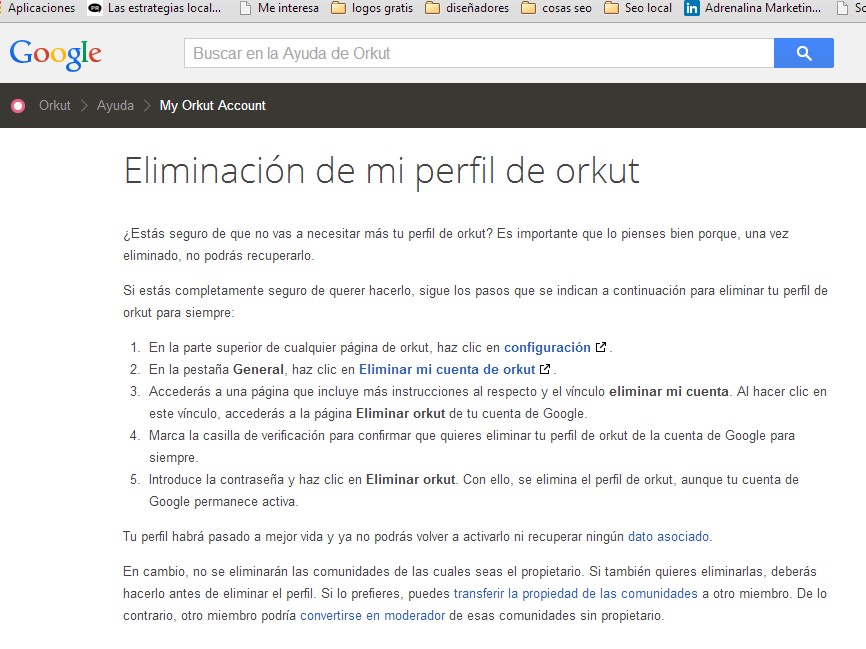Click '¿Estás seguro de que no vas' sentence

coord(456,244)
